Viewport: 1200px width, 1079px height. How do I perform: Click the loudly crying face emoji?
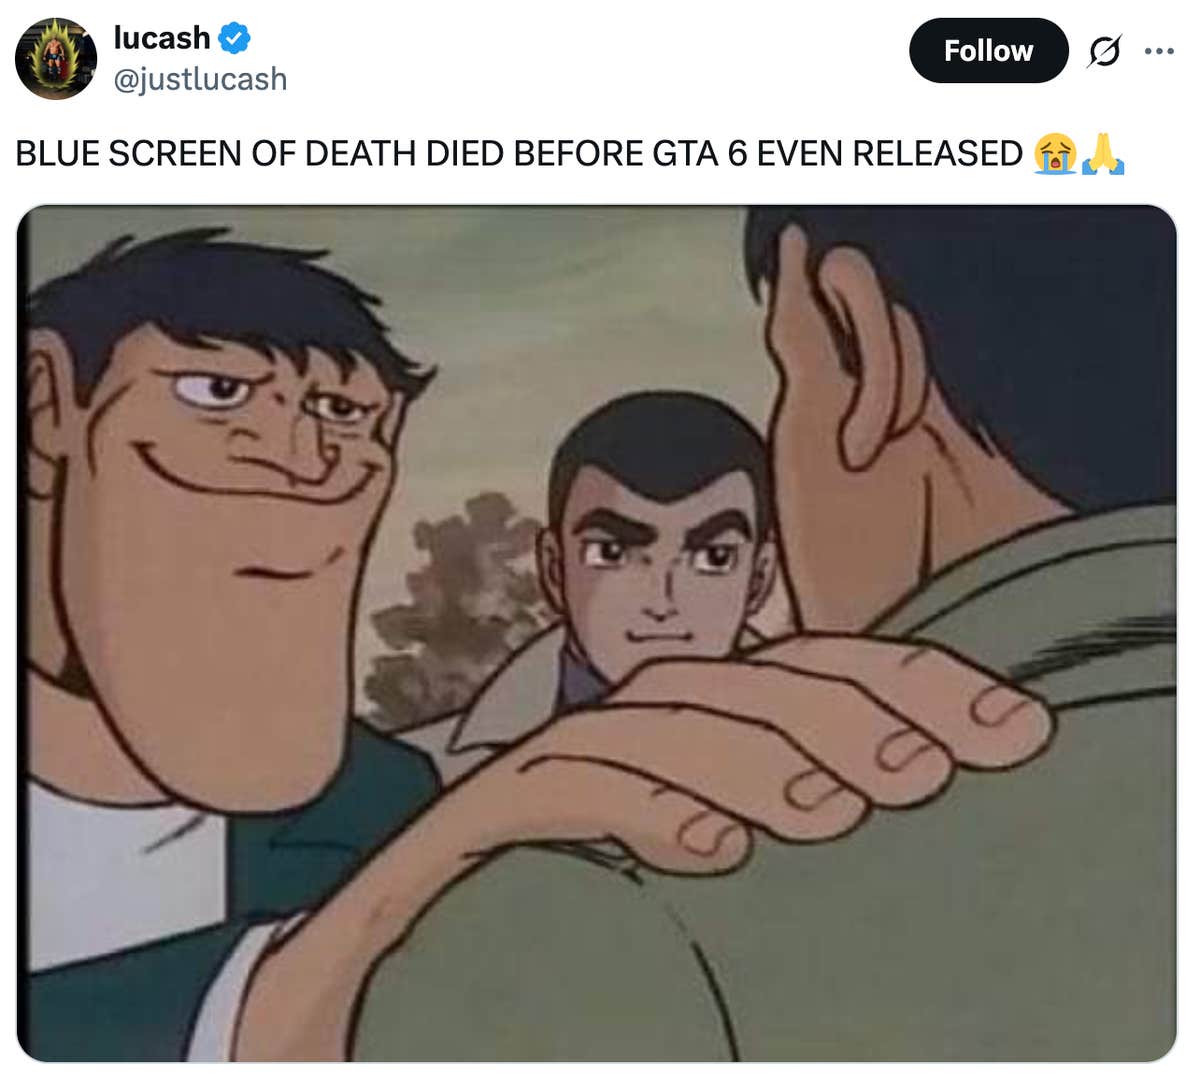coord(1055,154)
